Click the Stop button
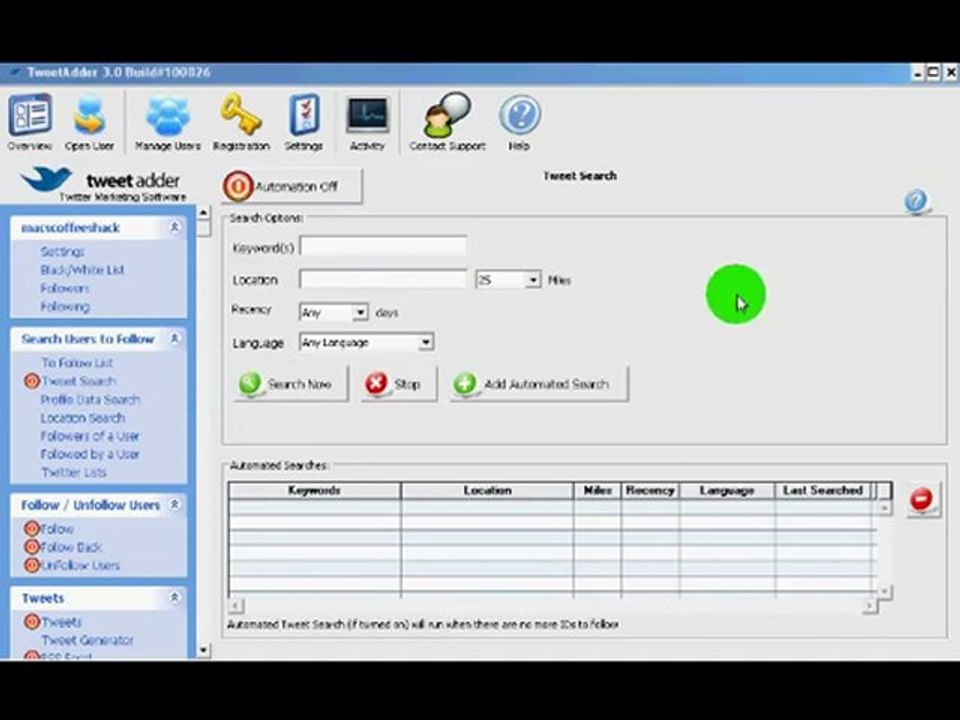Image resolution: width=960 pixels, height=720 pixels. tap(399, 384)
